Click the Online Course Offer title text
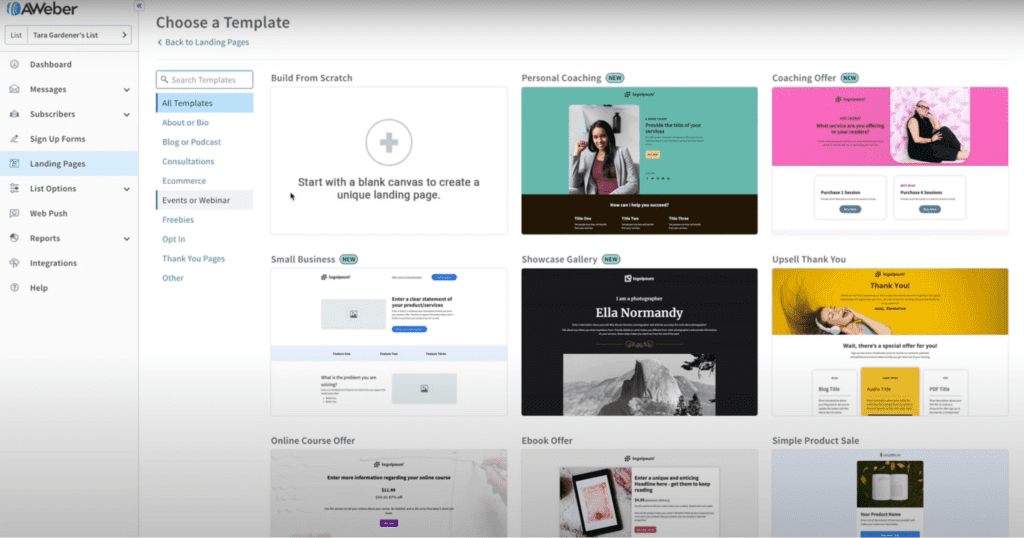 tap(313, 441)
